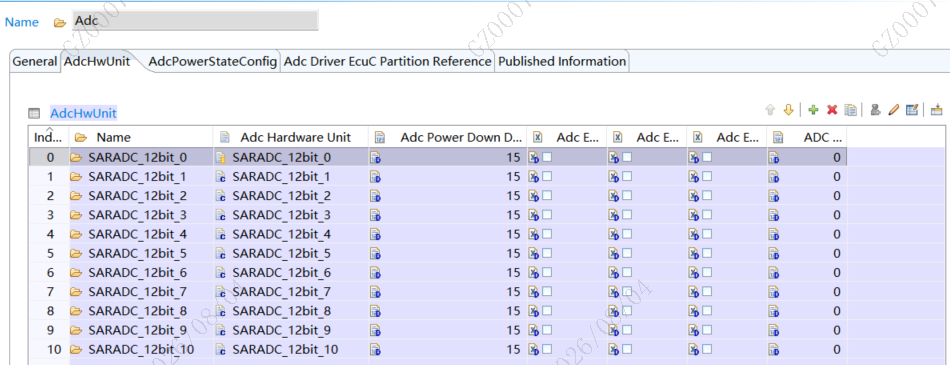Tick third Adc E... checkbox in SARADC_12bit_2 row
The image size is (950, 365).
[x=707, y=196]
